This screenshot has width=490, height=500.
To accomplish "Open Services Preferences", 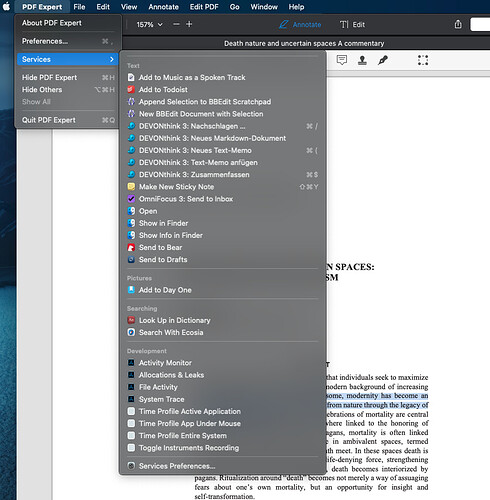I will 223,466.
